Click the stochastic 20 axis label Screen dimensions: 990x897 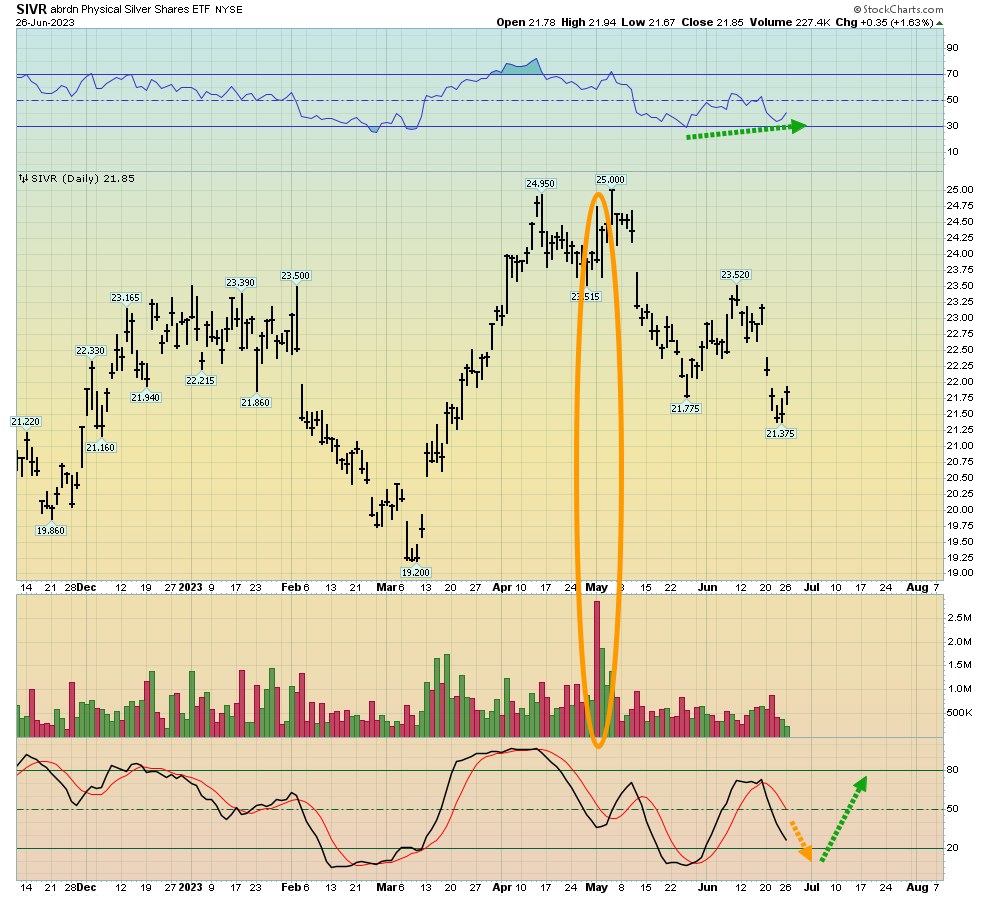pyautogui.click(x=952, y=848)
